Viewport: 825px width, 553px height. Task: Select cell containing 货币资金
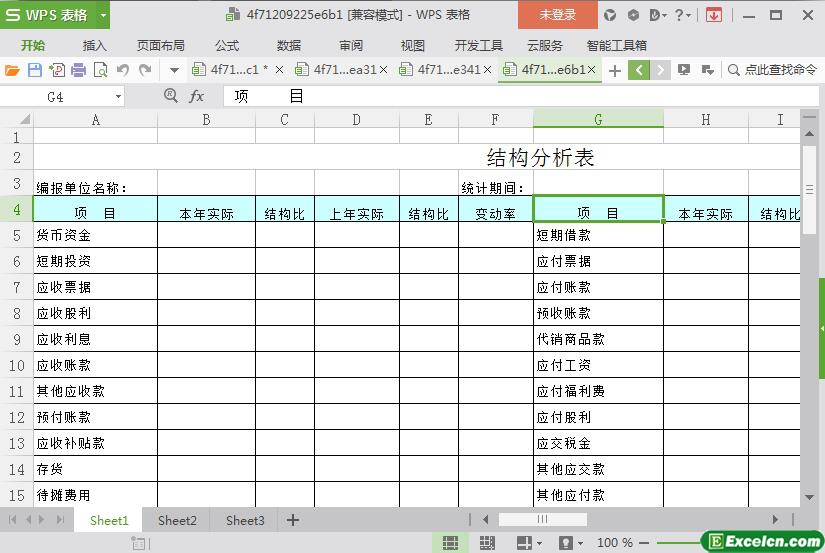tap(95, 235)
